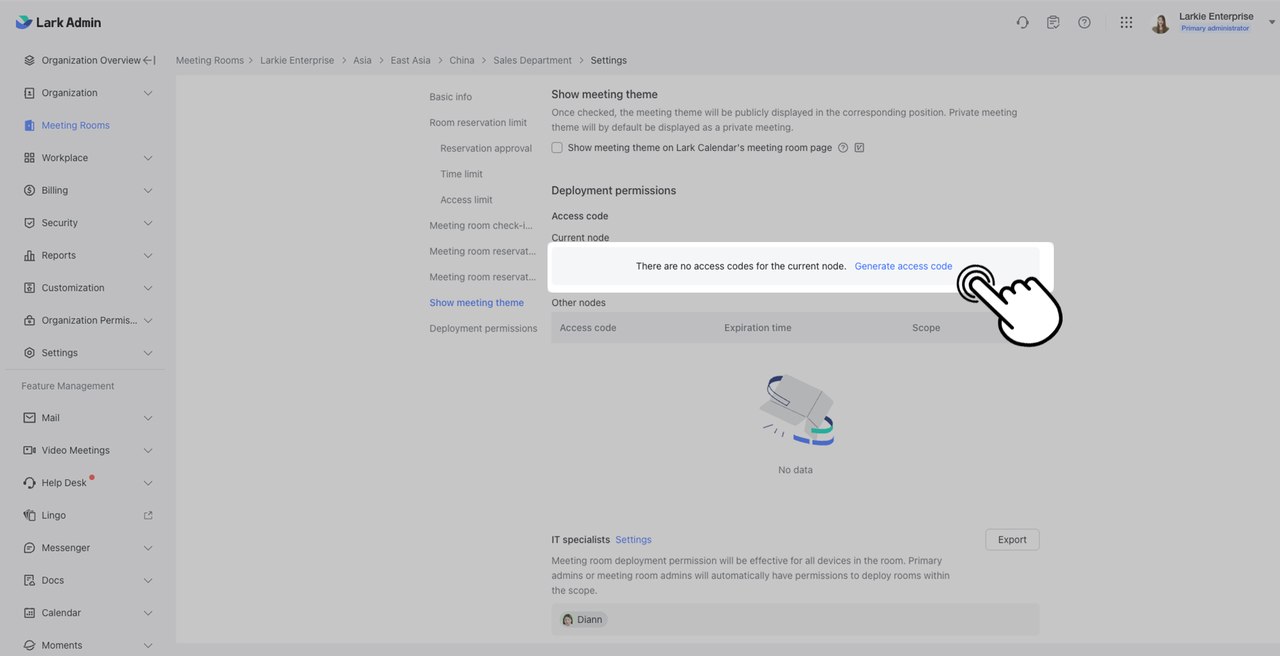Open the app launcher grid icon
Screen dimensions: 1280x656
click(1126, 22)
